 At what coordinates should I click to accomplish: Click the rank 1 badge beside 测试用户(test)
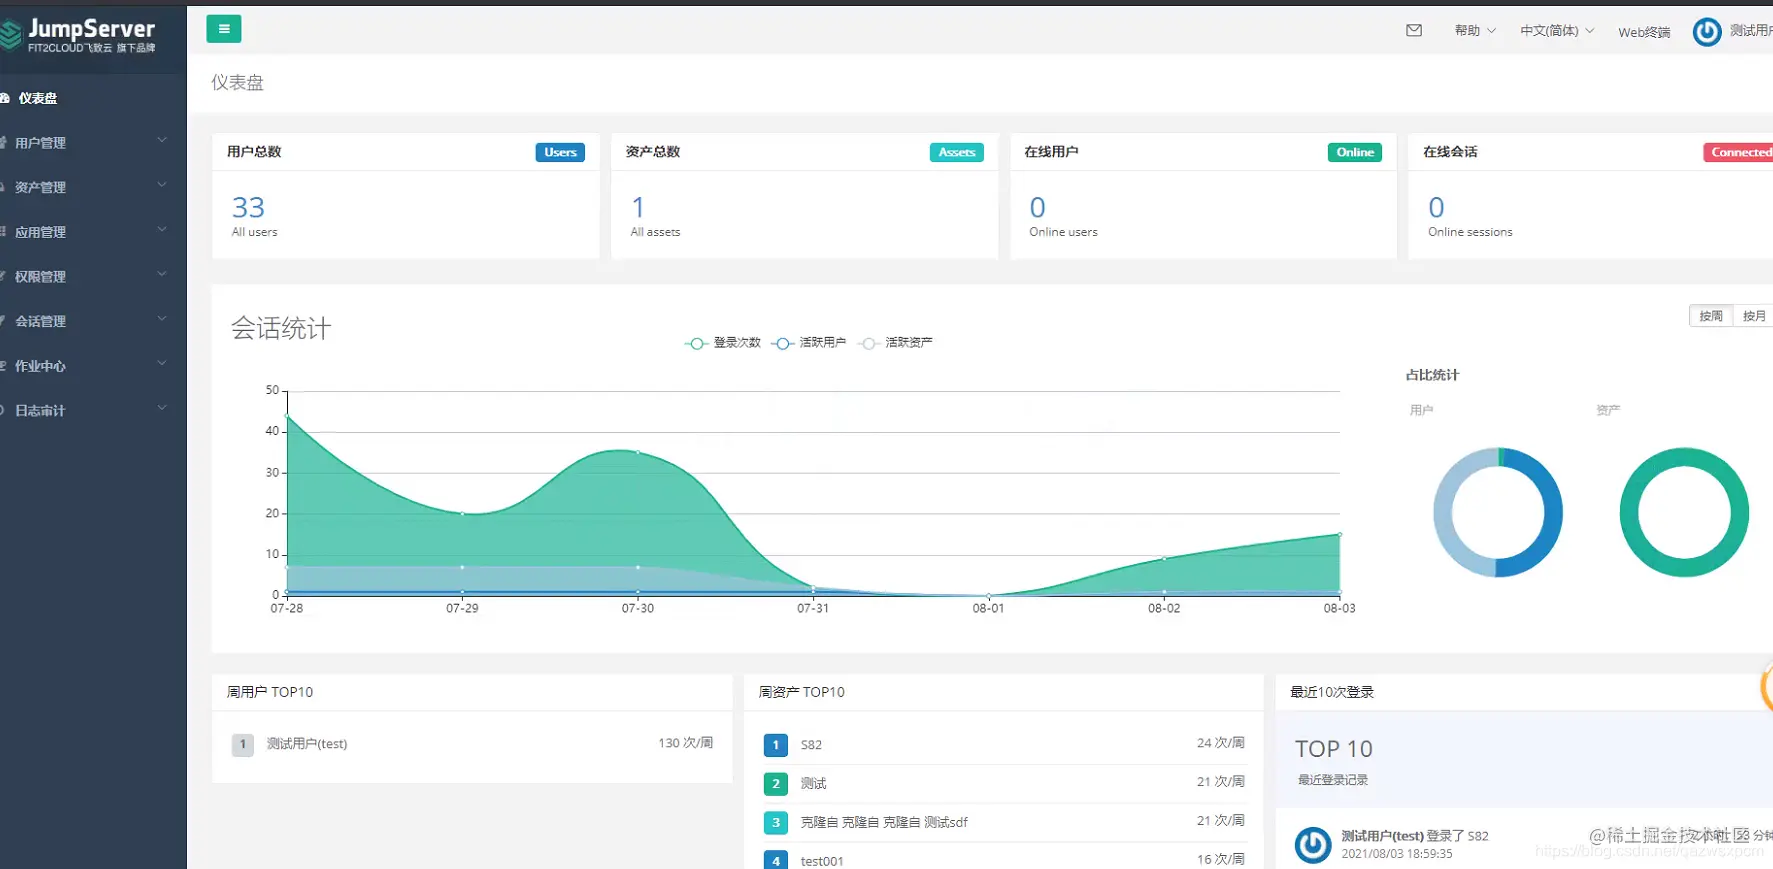click(242, 744)
